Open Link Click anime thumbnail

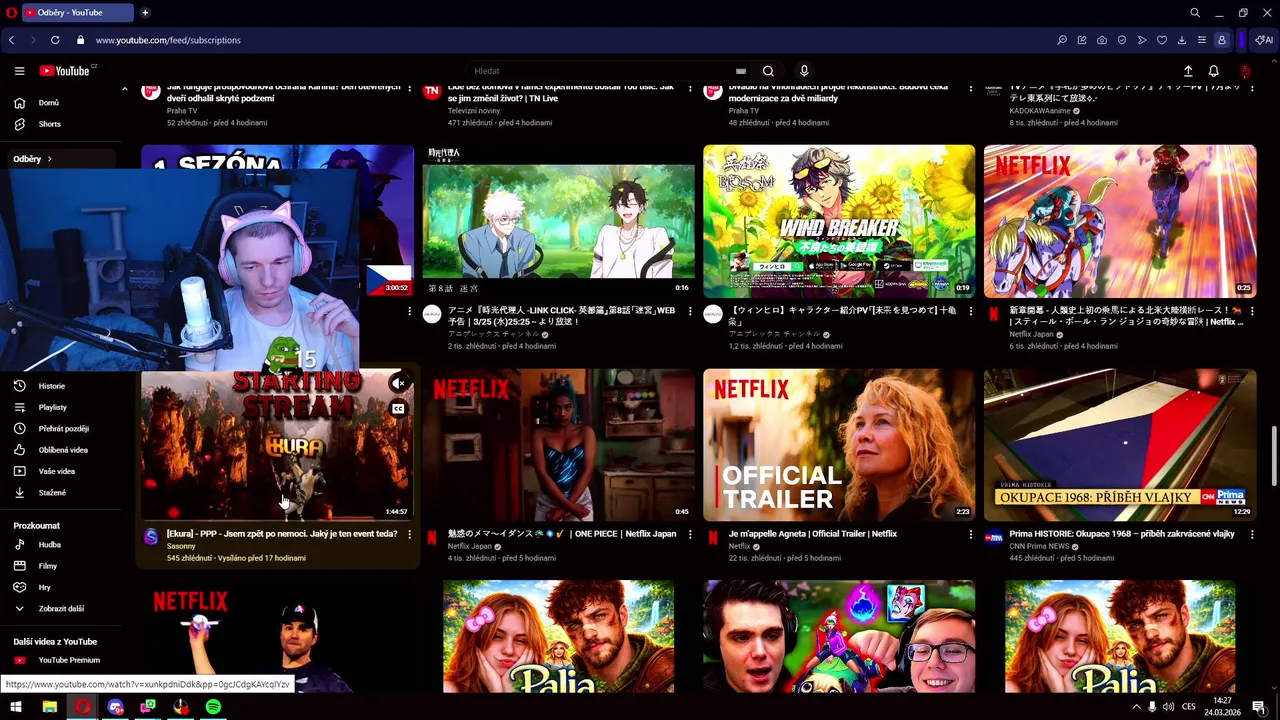(558, 221)
